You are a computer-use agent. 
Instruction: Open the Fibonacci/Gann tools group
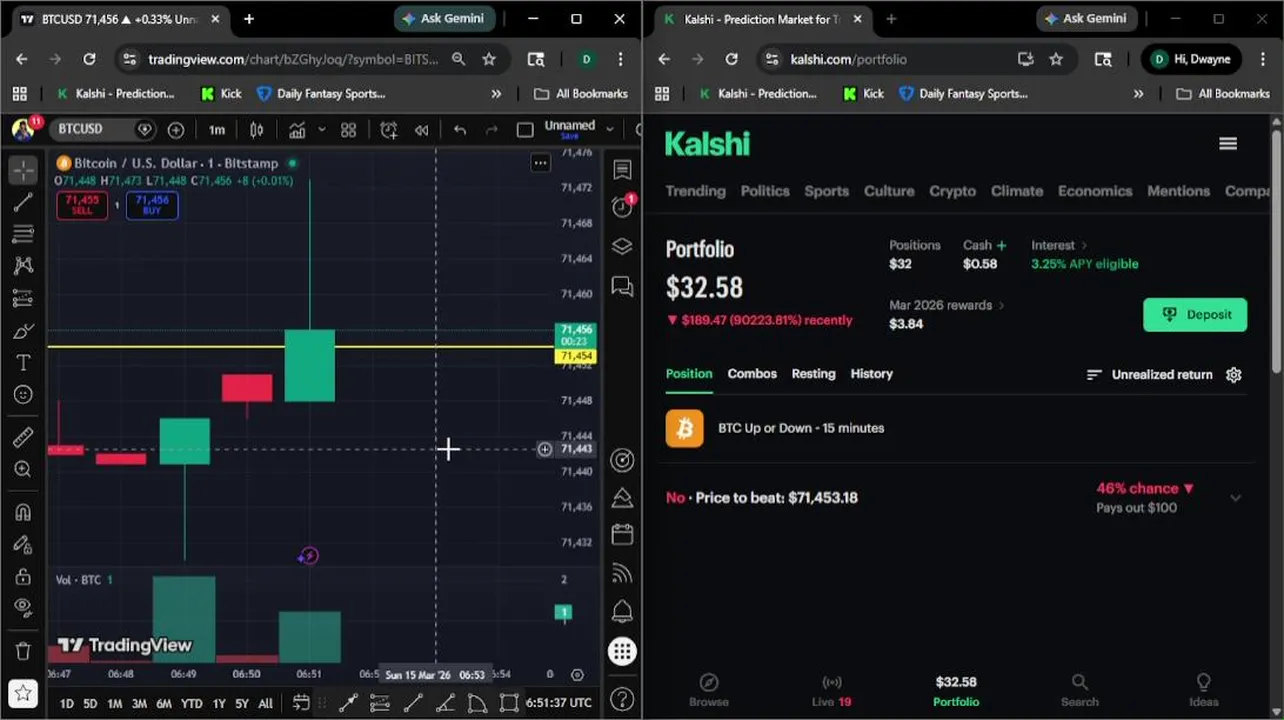[23, 234]
